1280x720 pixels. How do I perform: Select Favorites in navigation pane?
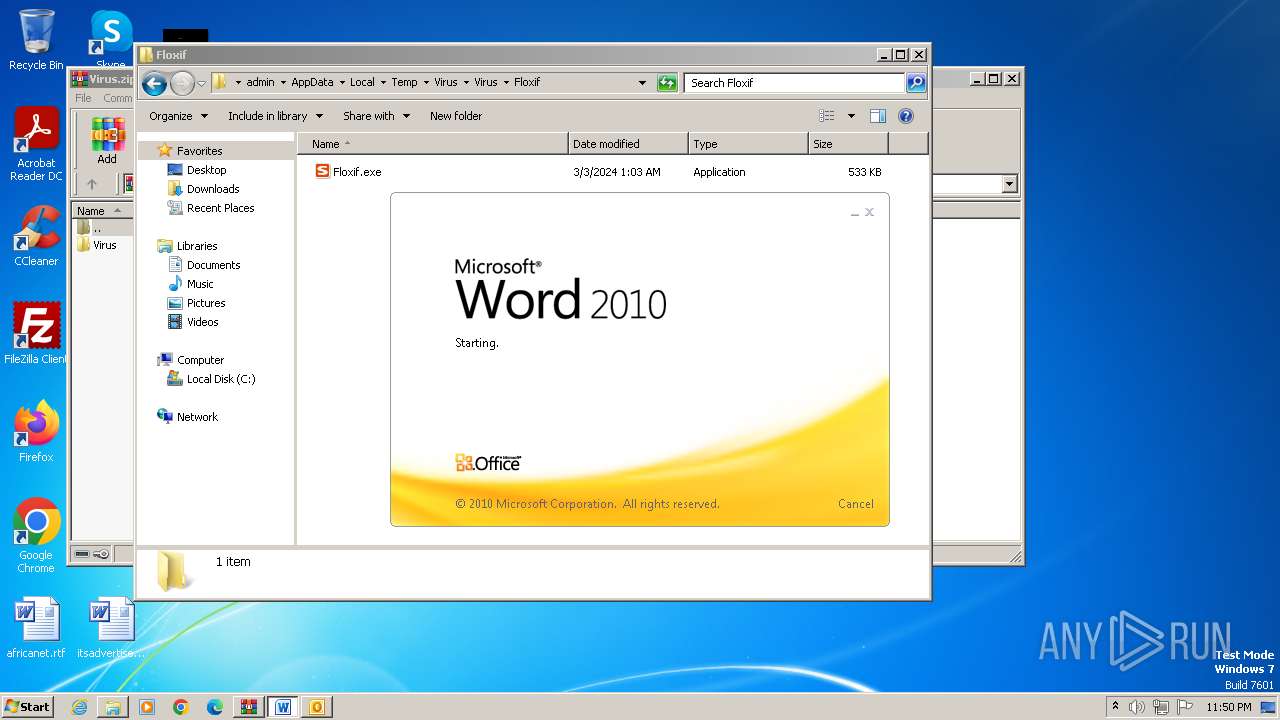tap(199, 151)
